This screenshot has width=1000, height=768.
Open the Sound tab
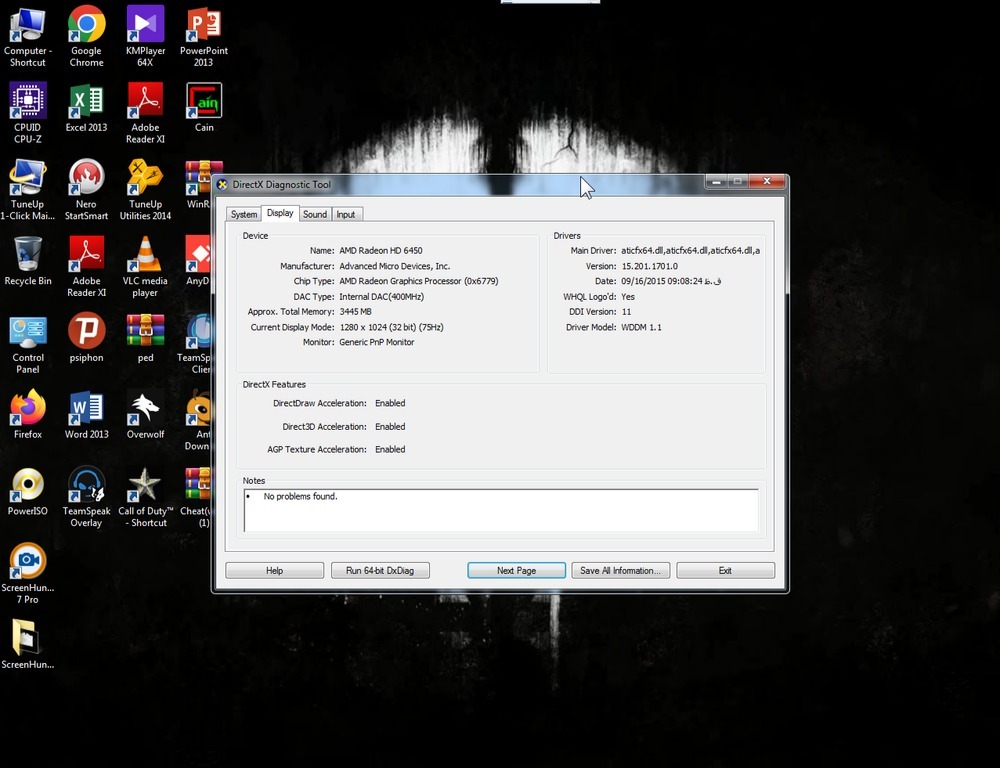click(315, 214)
